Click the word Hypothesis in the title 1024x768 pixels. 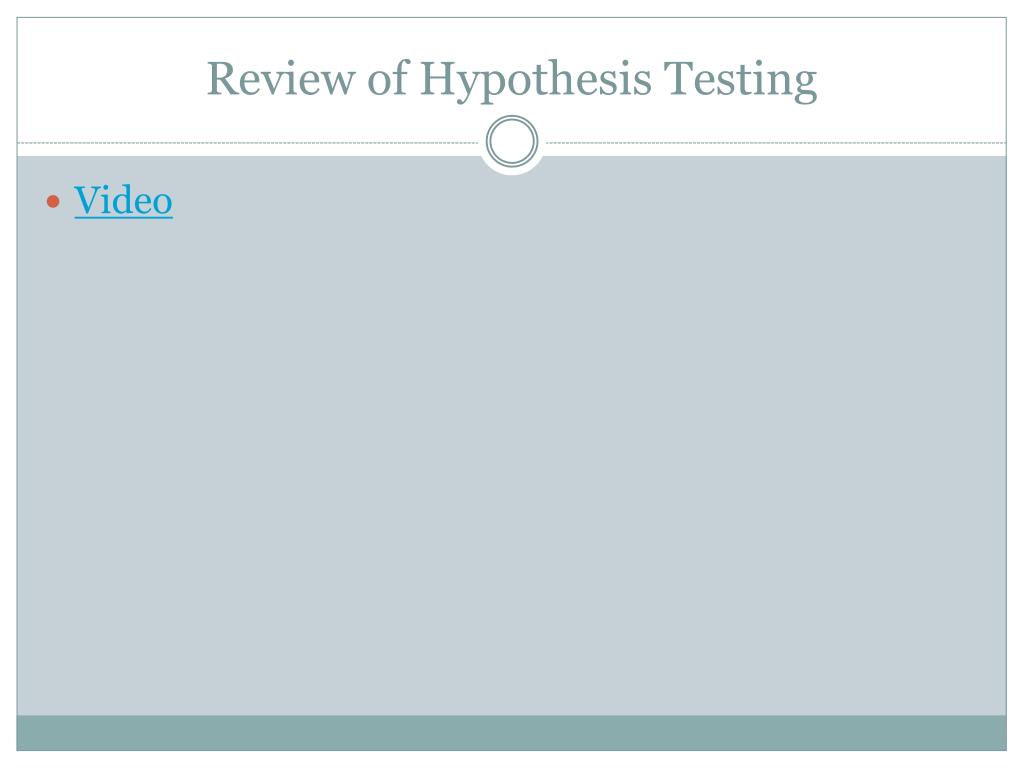pos(536,81)
